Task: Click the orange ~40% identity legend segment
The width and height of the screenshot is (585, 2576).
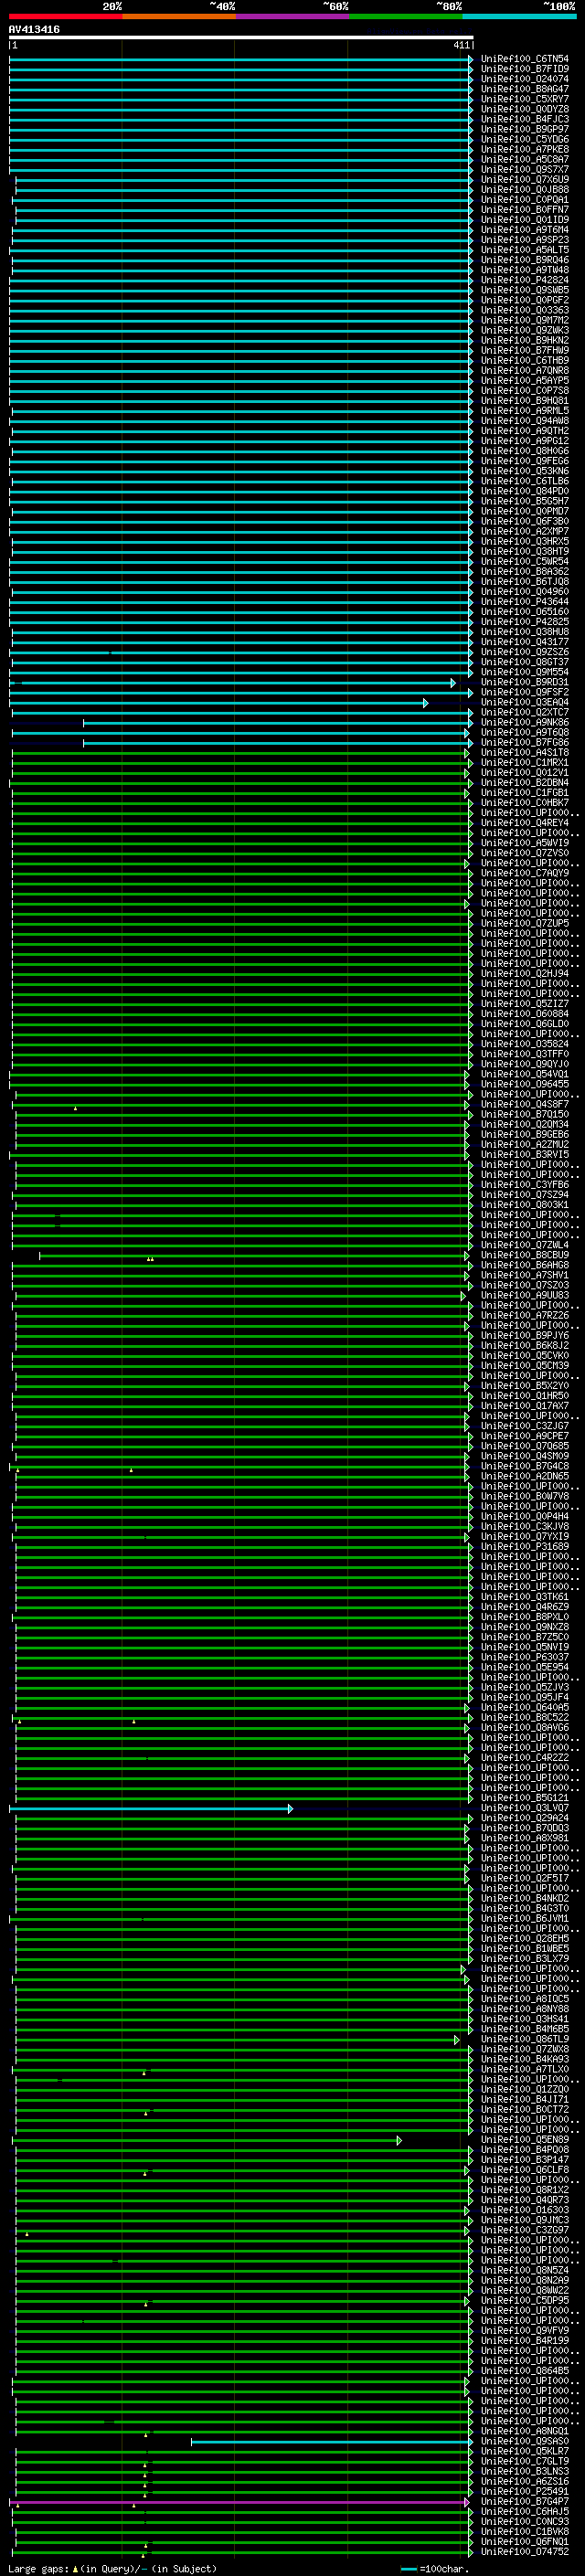Action: [x=179, y=16]
